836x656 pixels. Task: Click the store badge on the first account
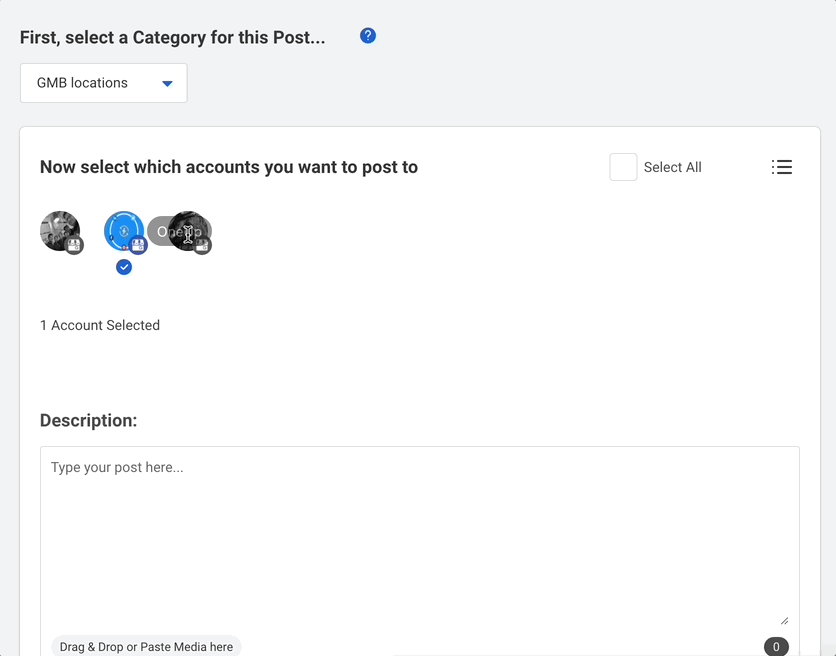click(74, 245)
